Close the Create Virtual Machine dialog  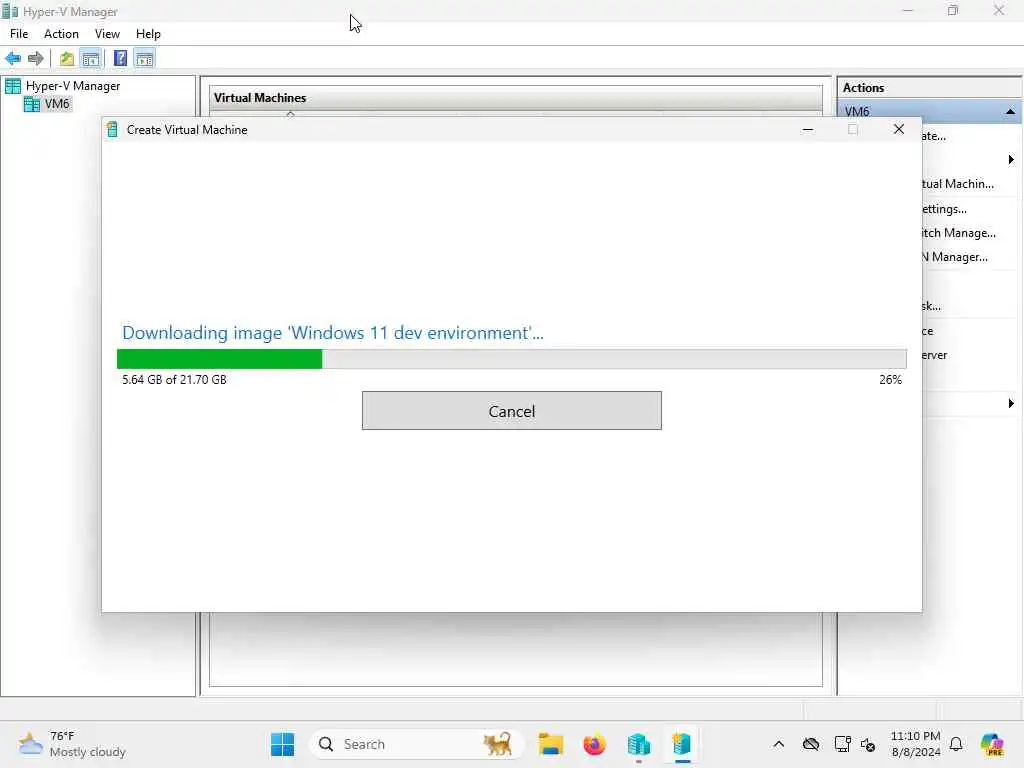click(899, 129)
